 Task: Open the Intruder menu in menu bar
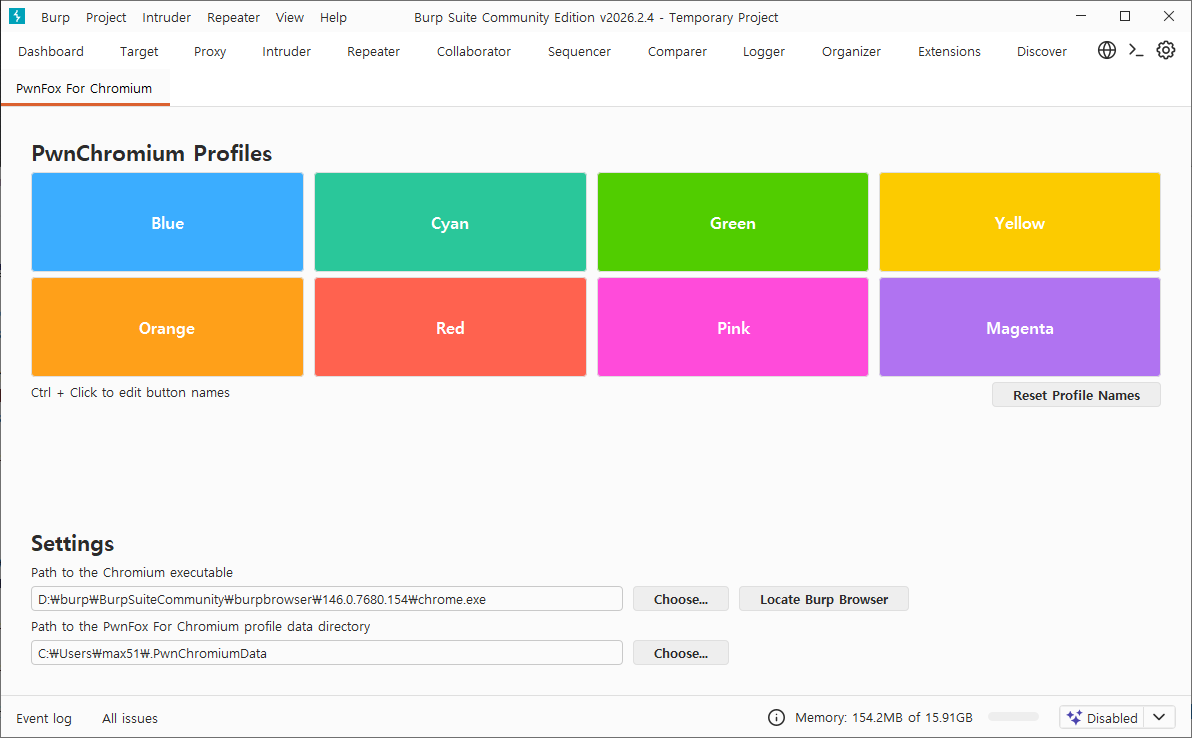tap(166, 17)
